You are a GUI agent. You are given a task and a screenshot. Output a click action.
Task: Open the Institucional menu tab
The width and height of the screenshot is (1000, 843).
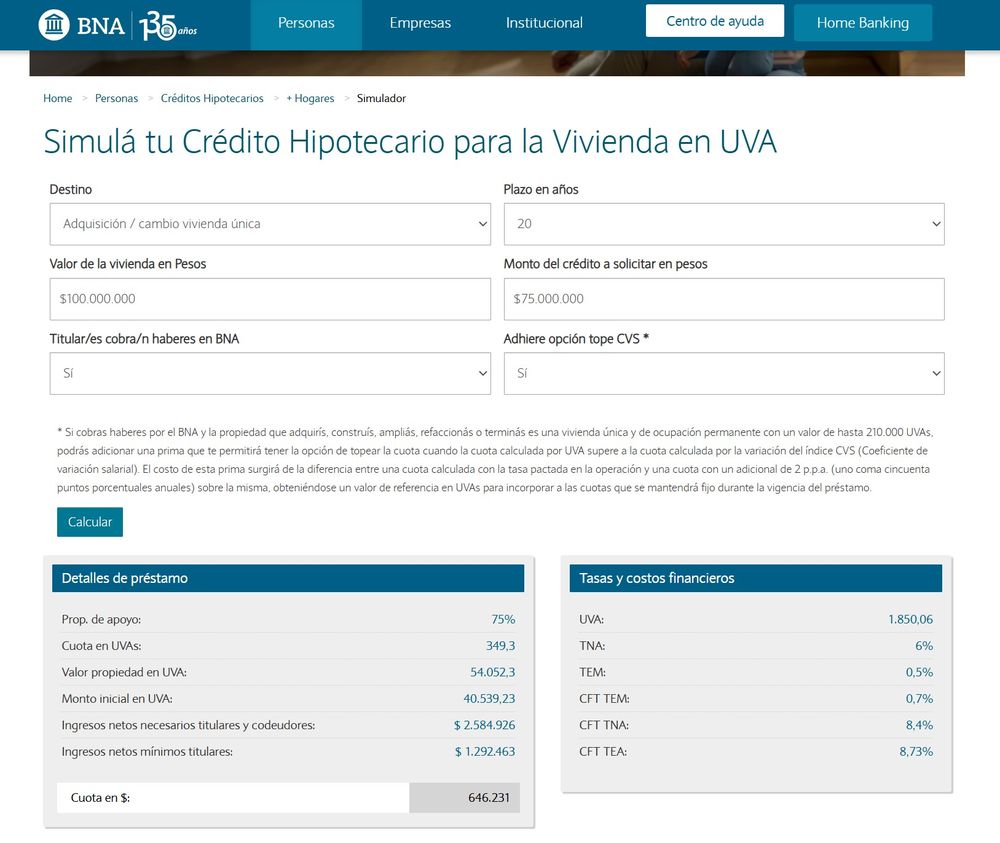[x=544, y=23]
